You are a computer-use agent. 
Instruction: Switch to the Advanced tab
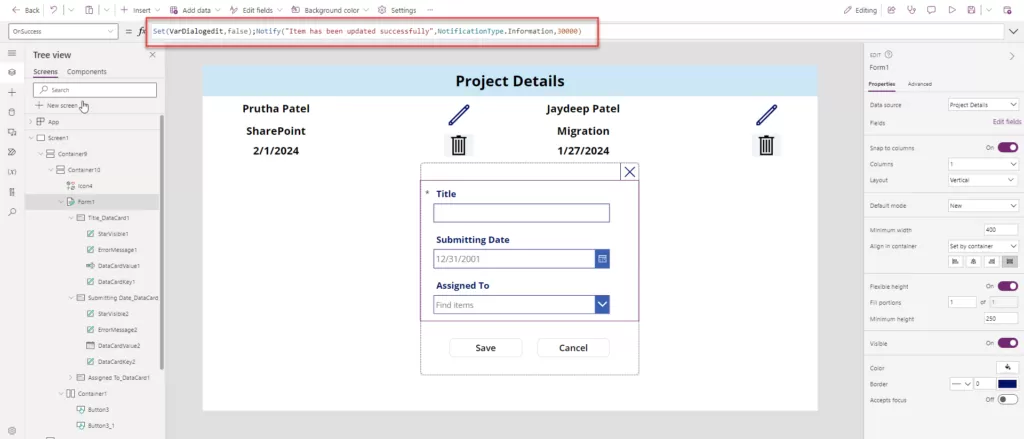(919, 84)
